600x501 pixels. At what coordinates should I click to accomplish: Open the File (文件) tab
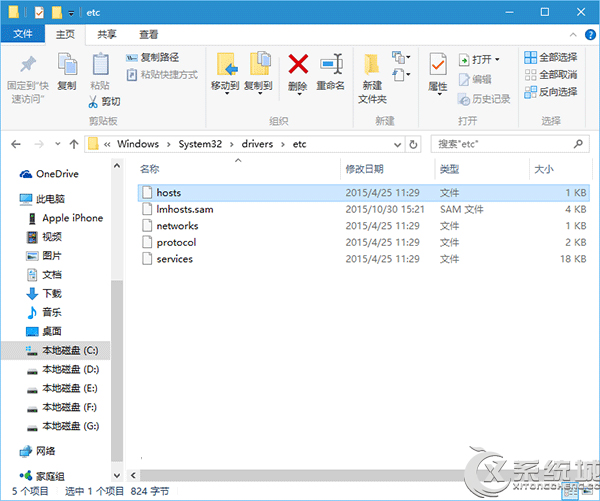click(x=23, y=34)
